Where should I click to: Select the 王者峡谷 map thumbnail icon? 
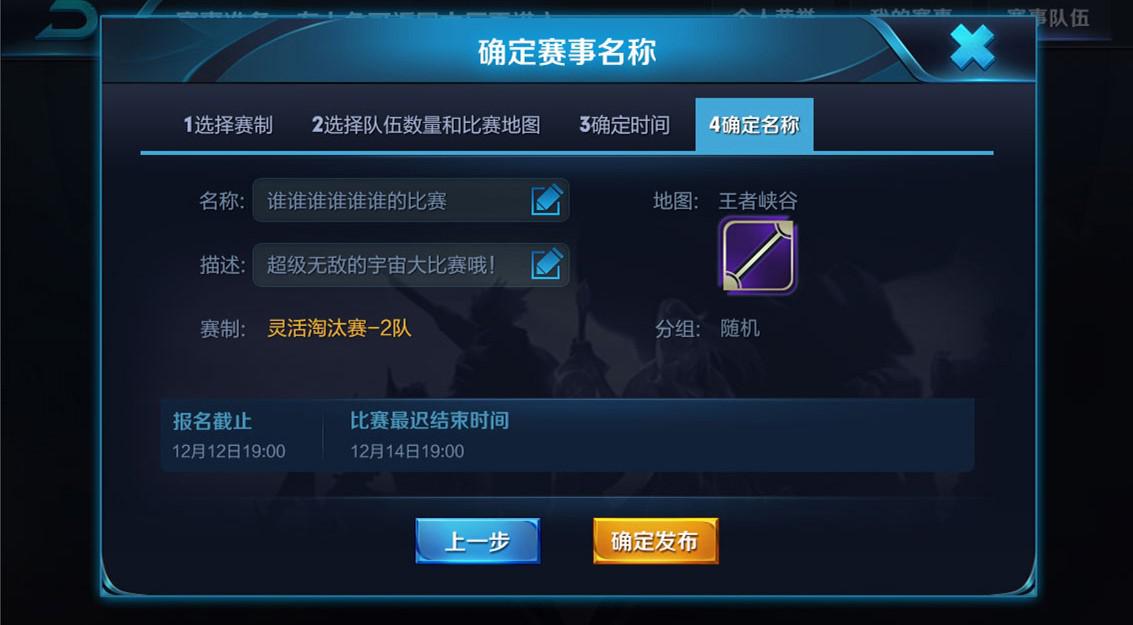point(758,256)
